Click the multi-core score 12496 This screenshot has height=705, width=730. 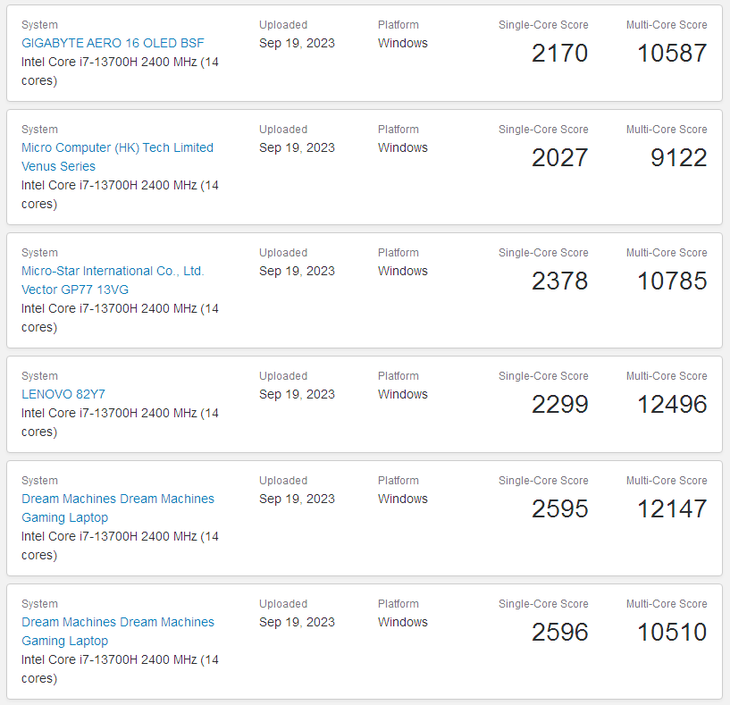(x=671, y=404)
